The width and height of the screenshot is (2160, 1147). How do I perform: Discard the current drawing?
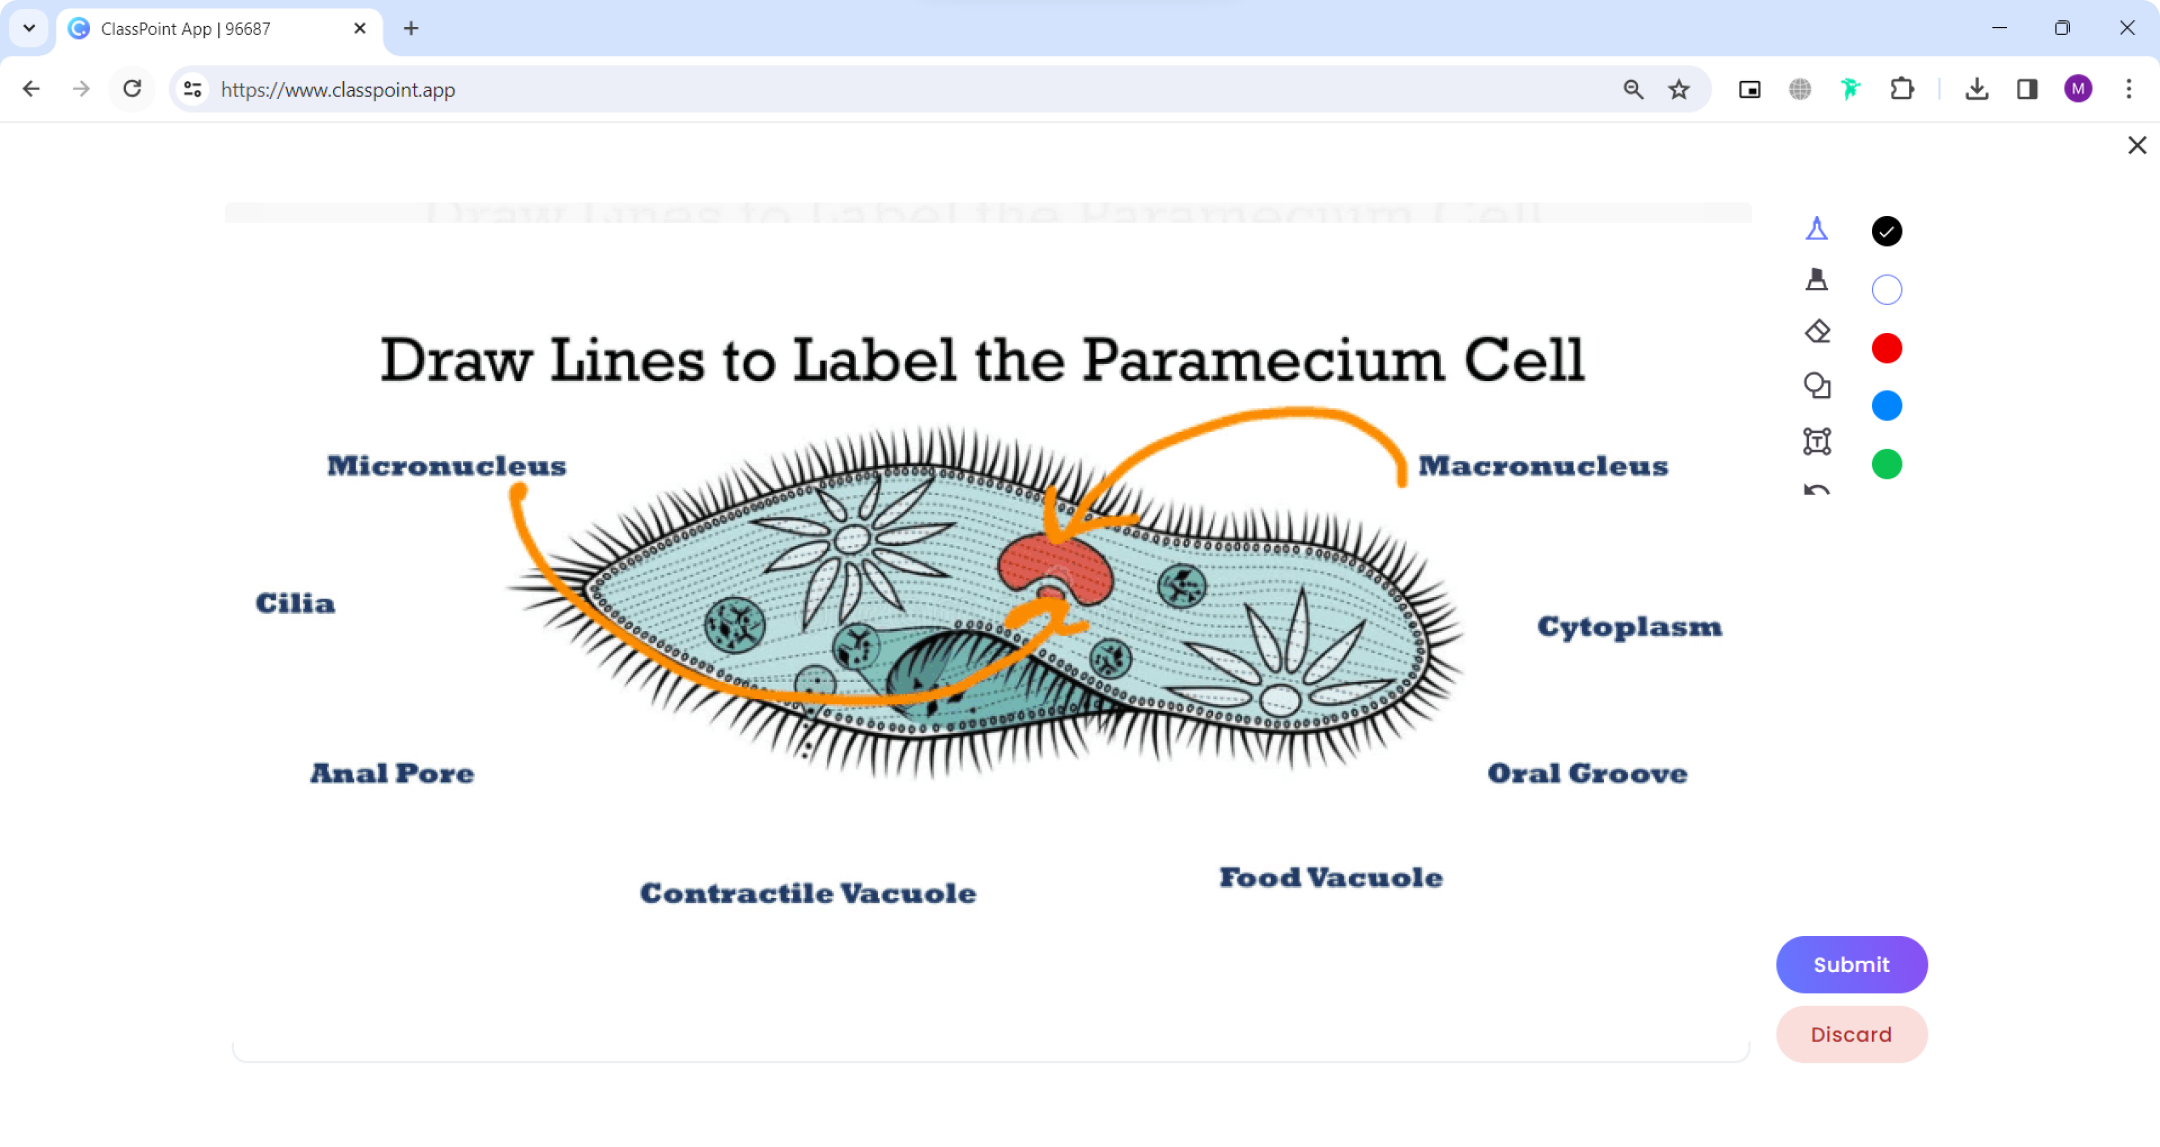[x=1851, y=1034]
